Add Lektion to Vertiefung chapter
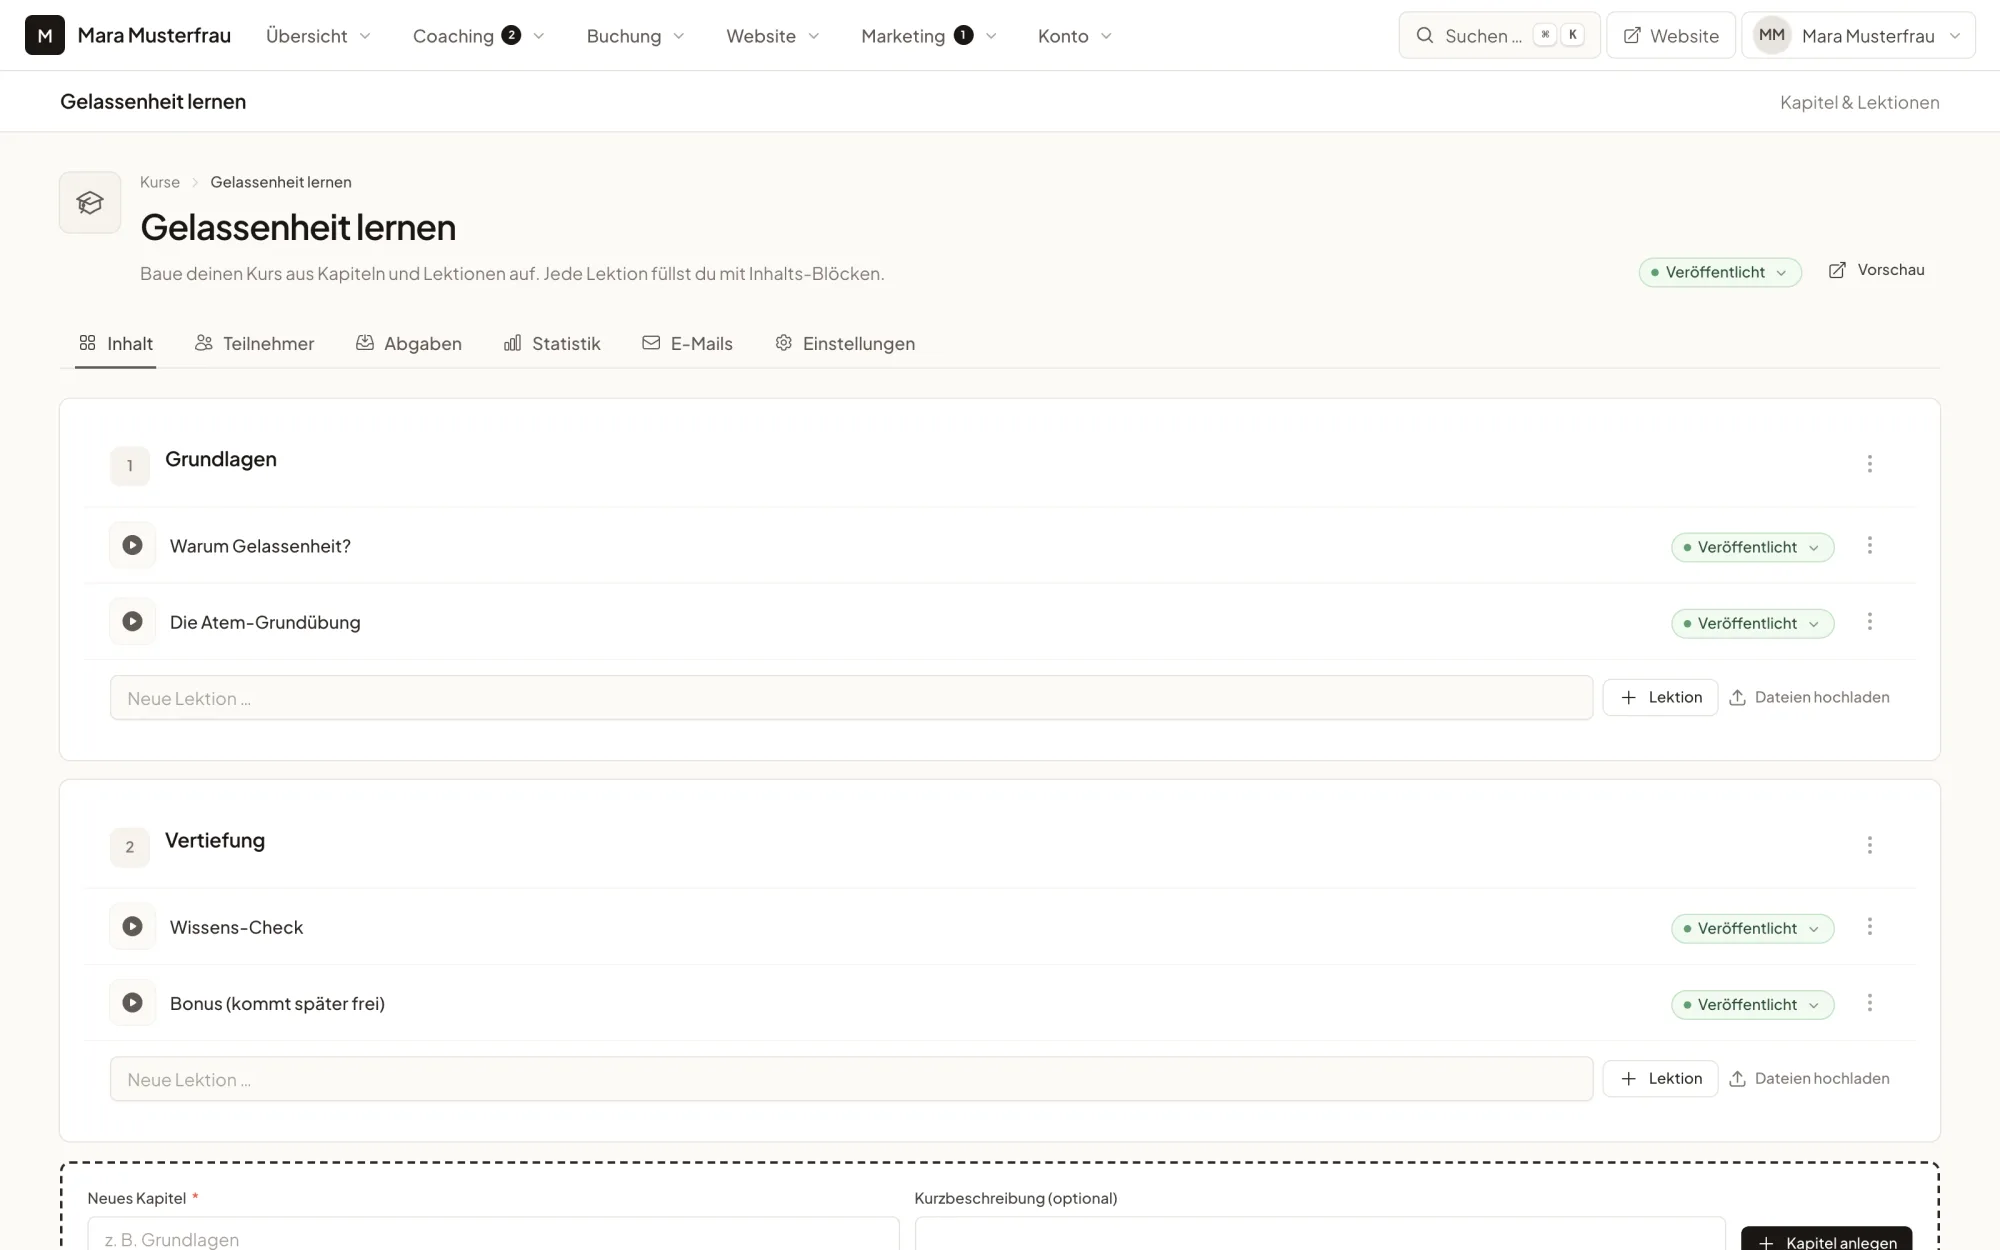The width and height of the screenshot is (2000, 1250). point(1660,1078)
